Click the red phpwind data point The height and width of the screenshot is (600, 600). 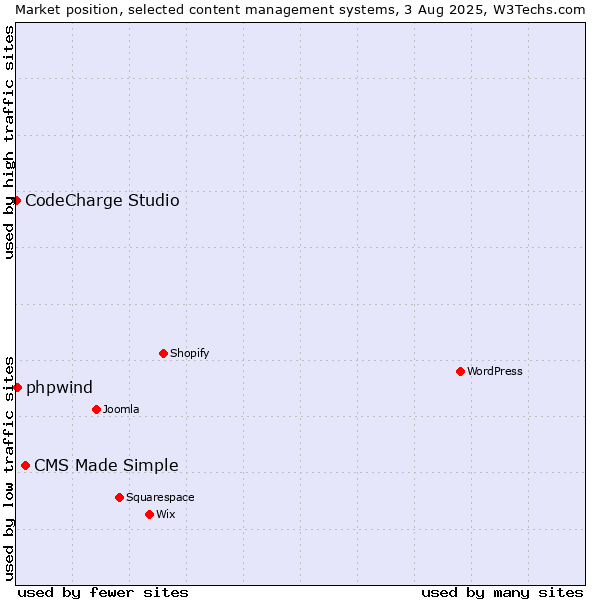(x=17, y=388)
